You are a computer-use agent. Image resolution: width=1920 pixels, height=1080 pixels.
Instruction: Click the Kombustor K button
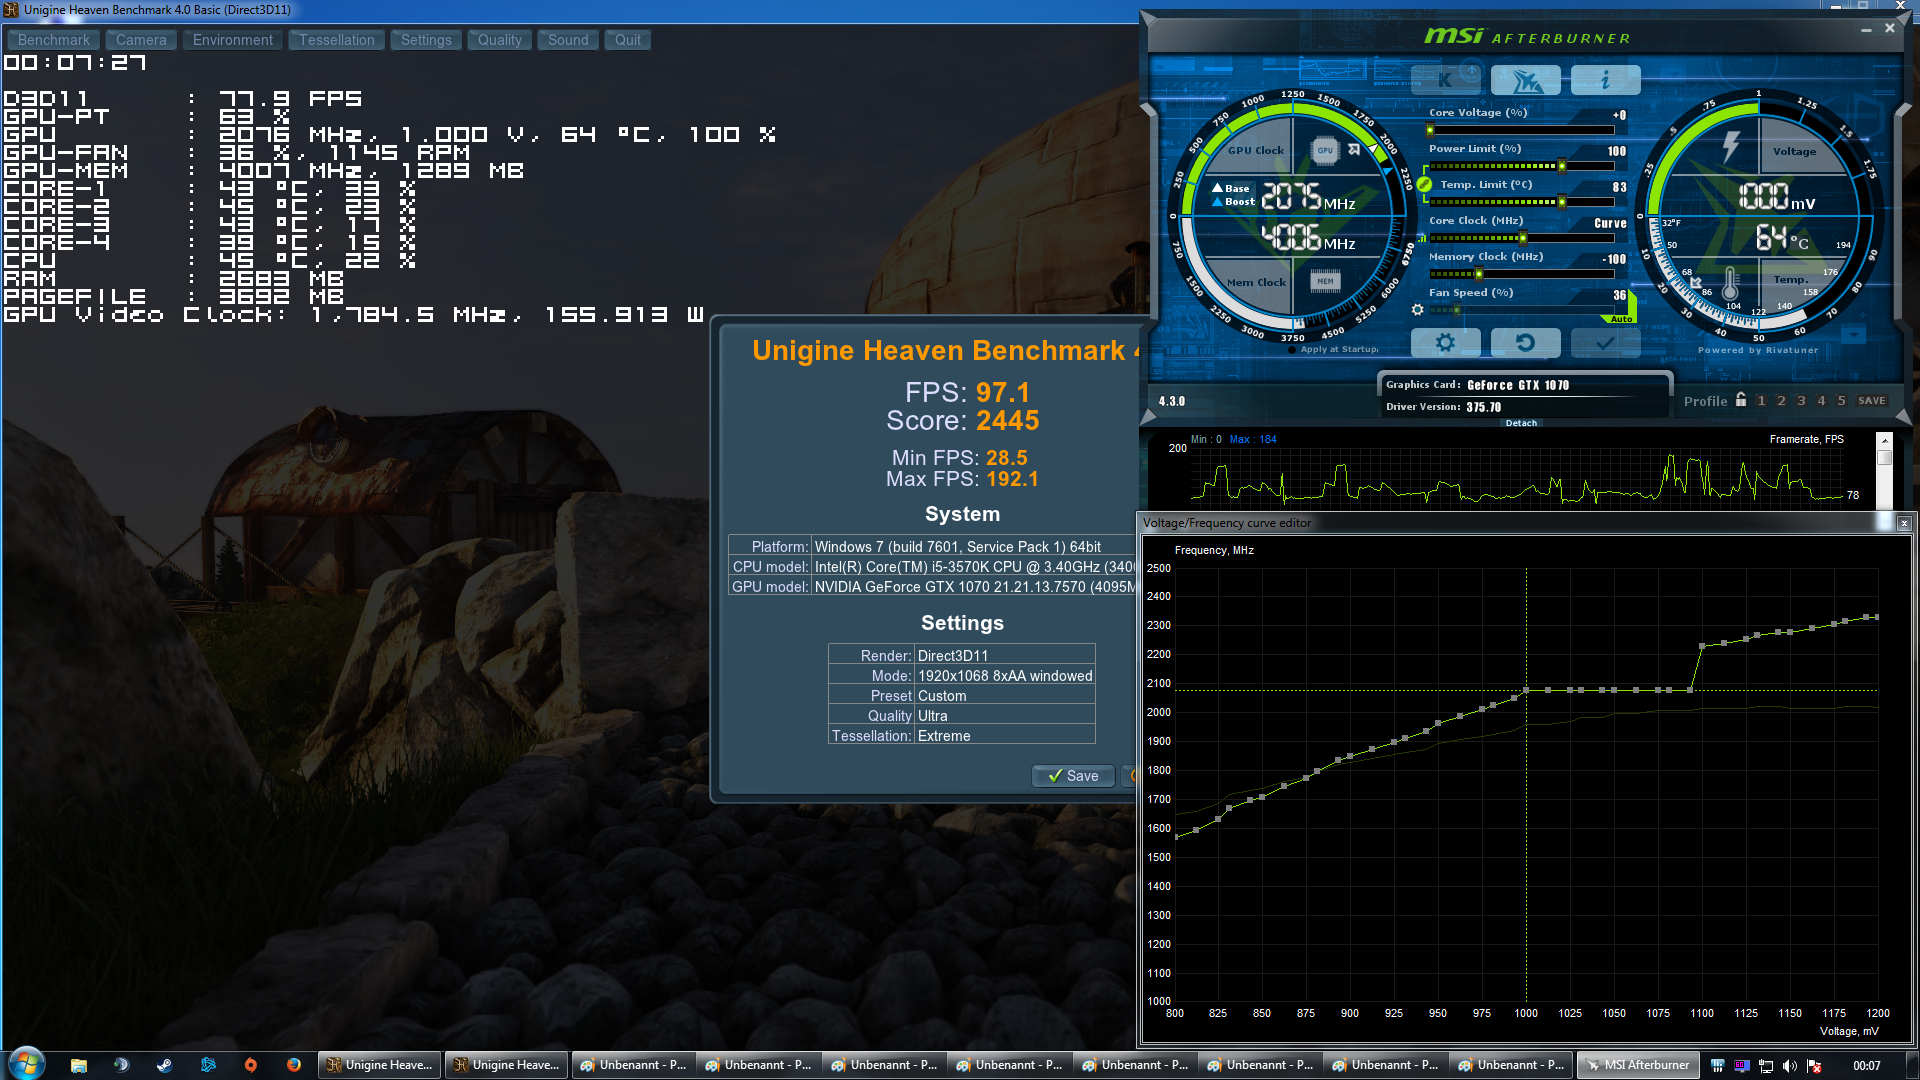[x=1445, y=80]
